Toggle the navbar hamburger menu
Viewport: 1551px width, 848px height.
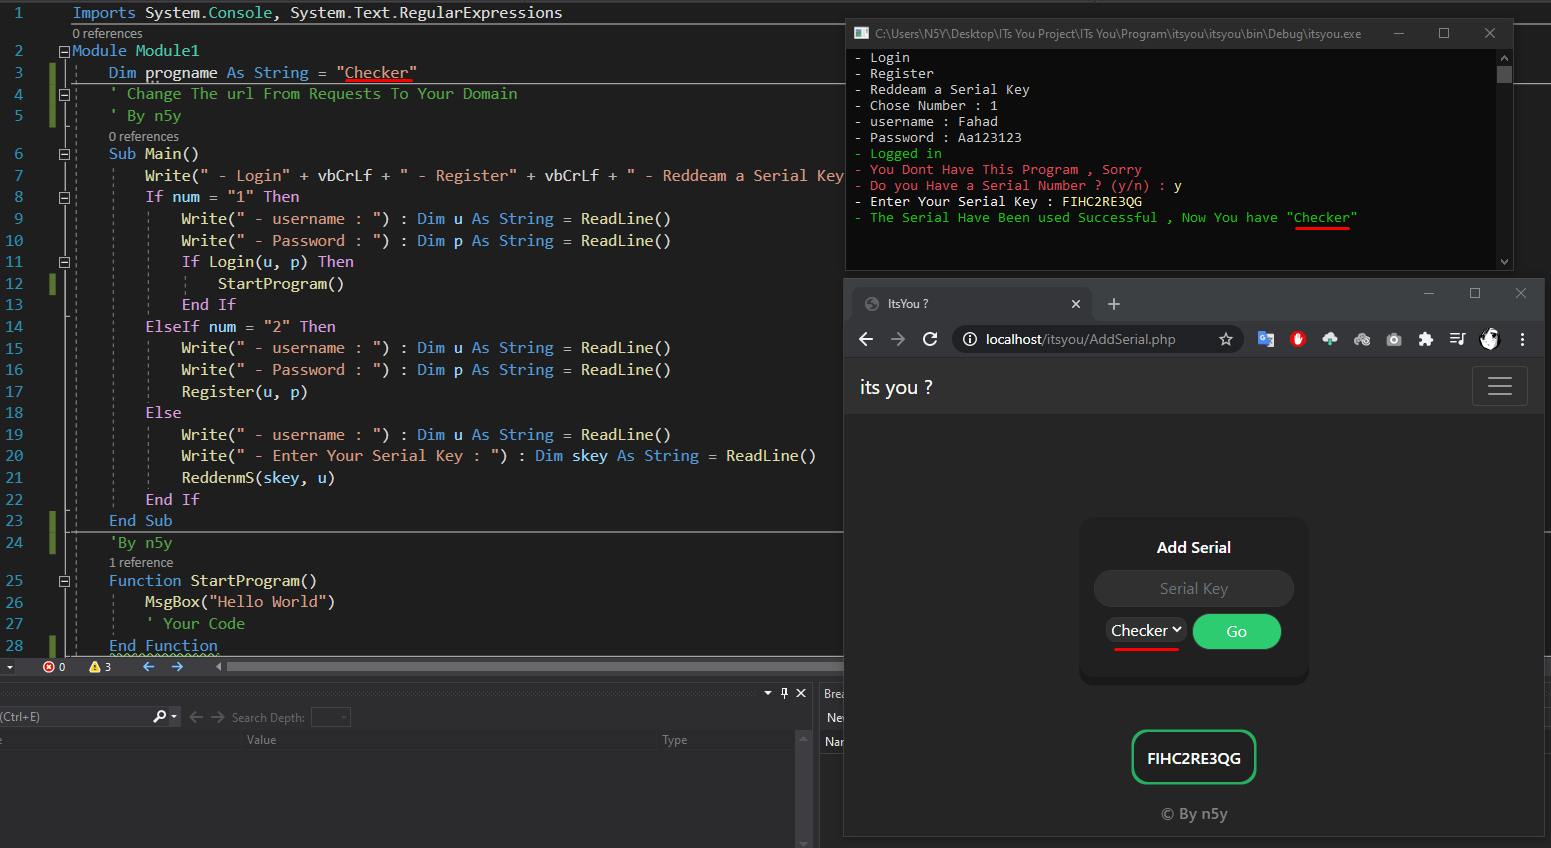(x=1499, y=387)
